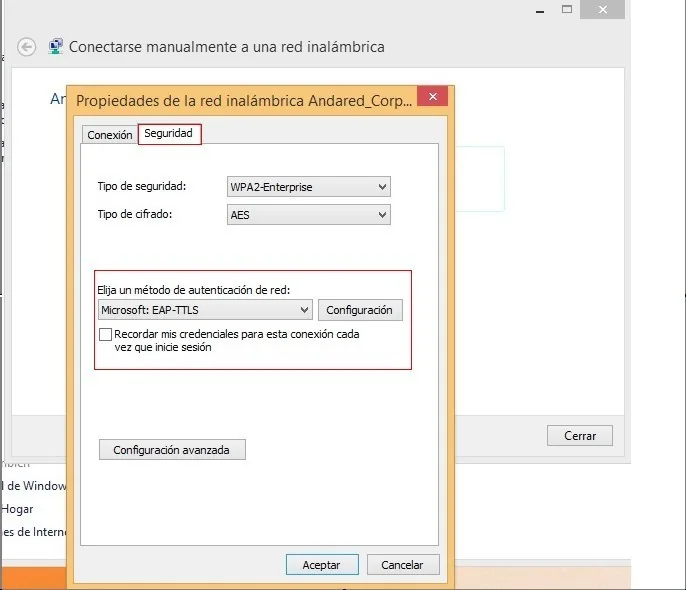This screenshot has height=590, width=686.
Task: Click the back arrow in the wizard window
Action: pos(27,47)
